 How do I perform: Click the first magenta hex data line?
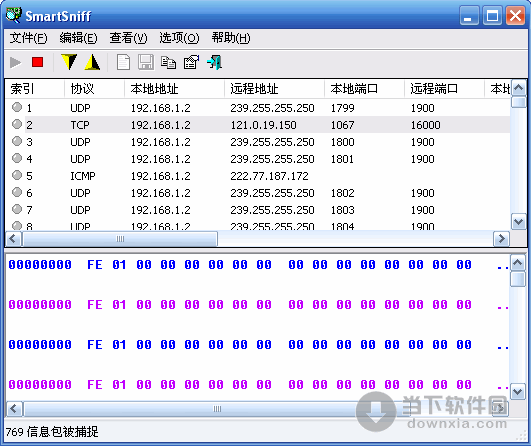[258, 305]
